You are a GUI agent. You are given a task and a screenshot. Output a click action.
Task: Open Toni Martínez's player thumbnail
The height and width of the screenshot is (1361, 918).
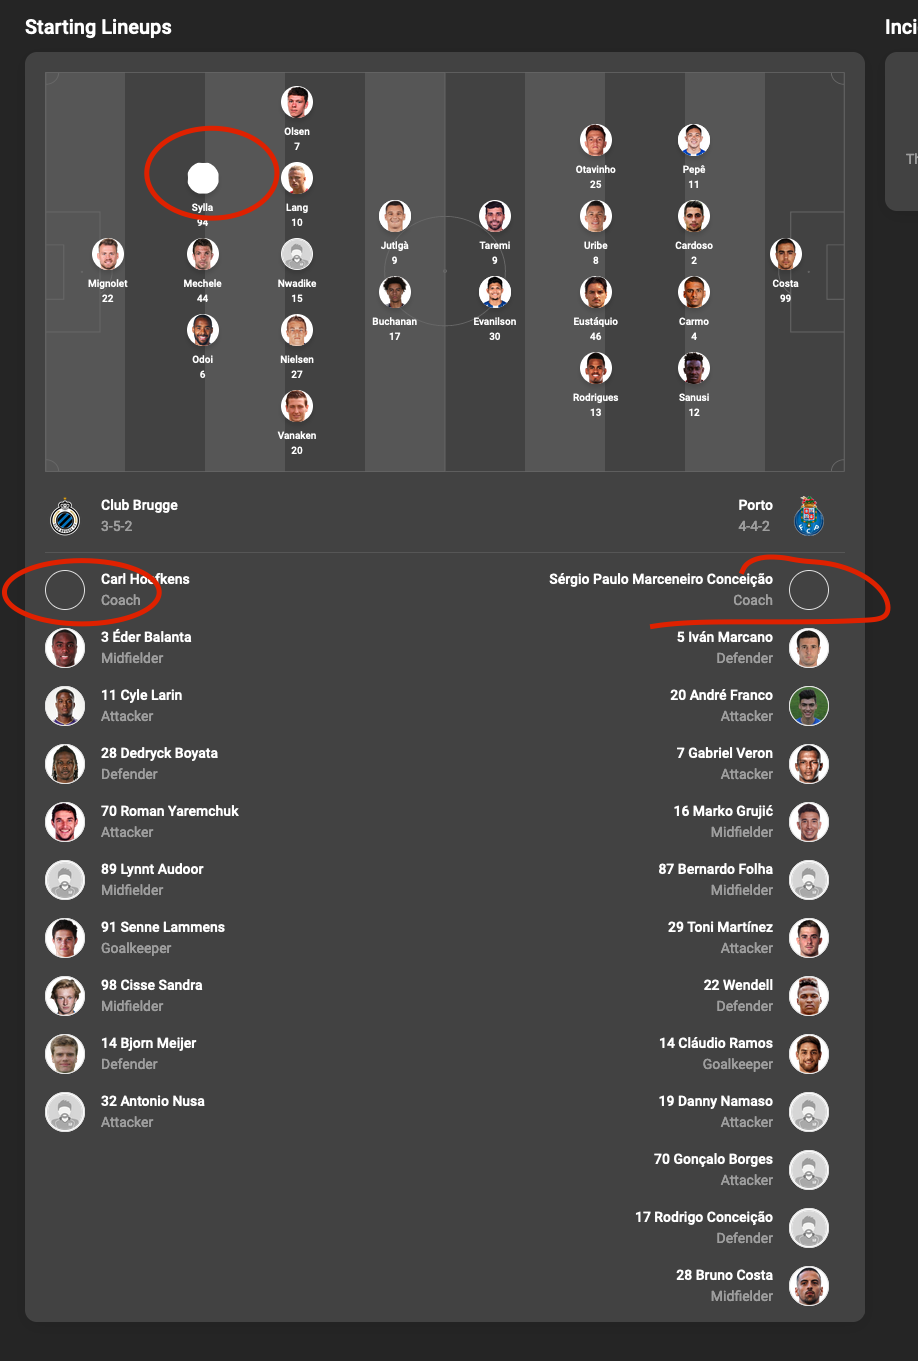pyautogui.click(x=809, y=937)
